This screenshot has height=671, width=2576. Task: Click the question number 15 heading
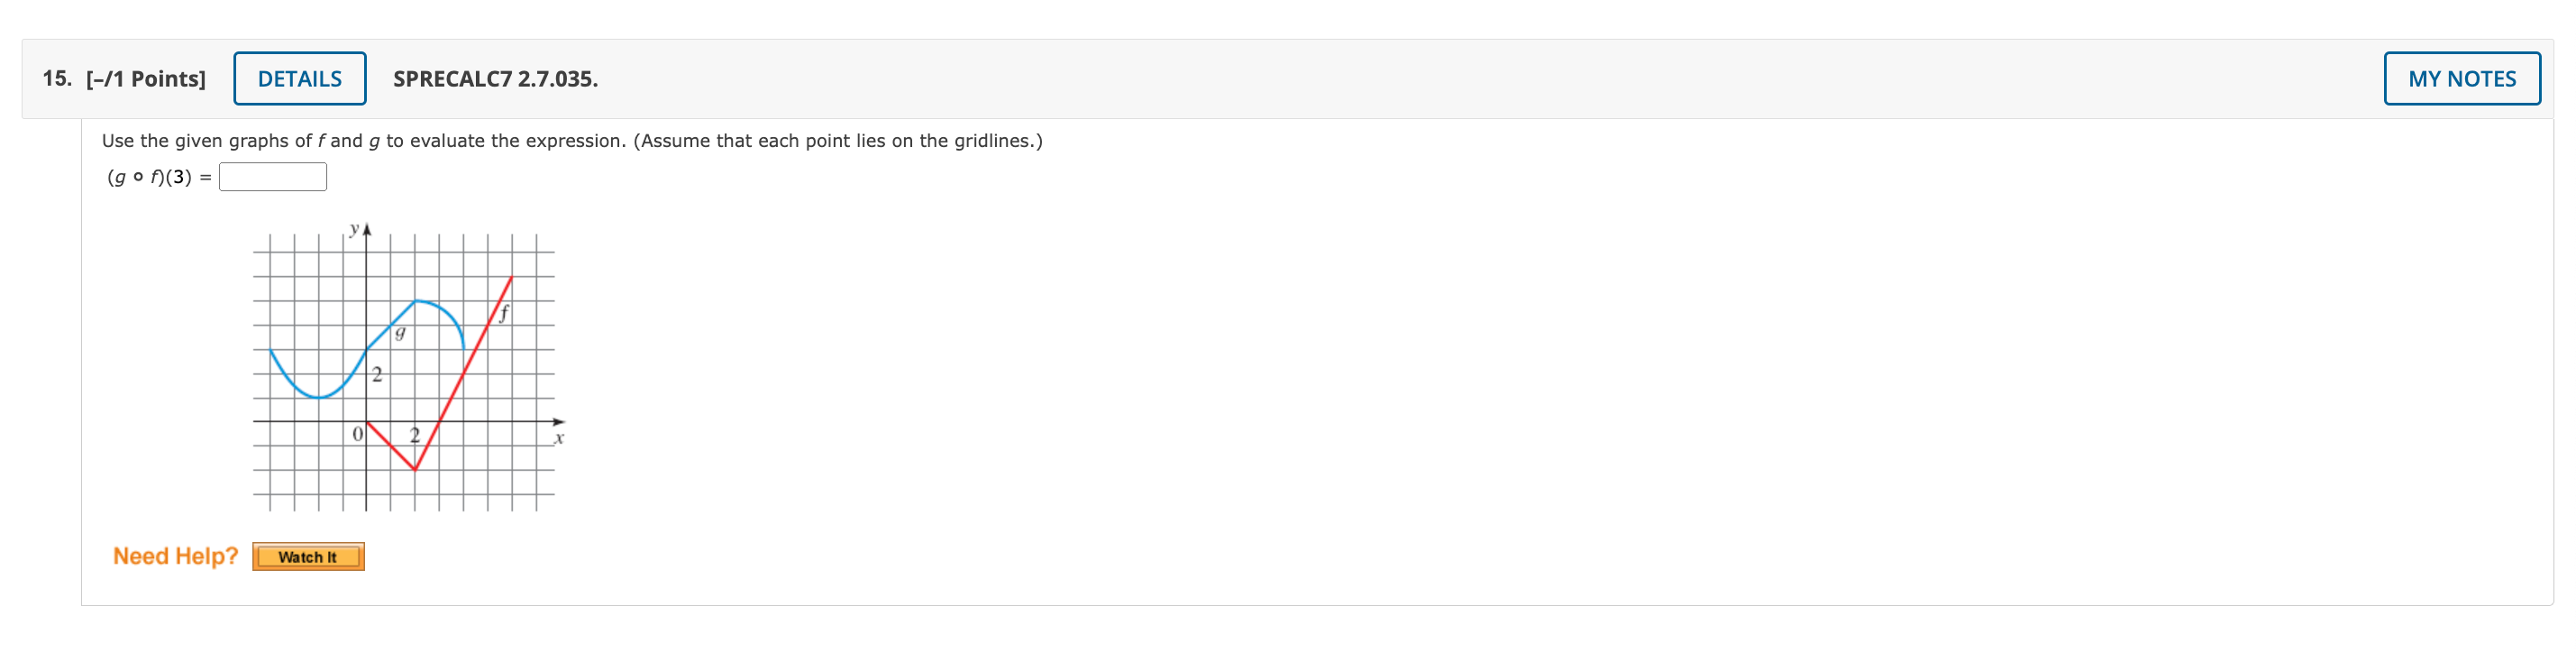pyautogui.click(x=55, y=78)
